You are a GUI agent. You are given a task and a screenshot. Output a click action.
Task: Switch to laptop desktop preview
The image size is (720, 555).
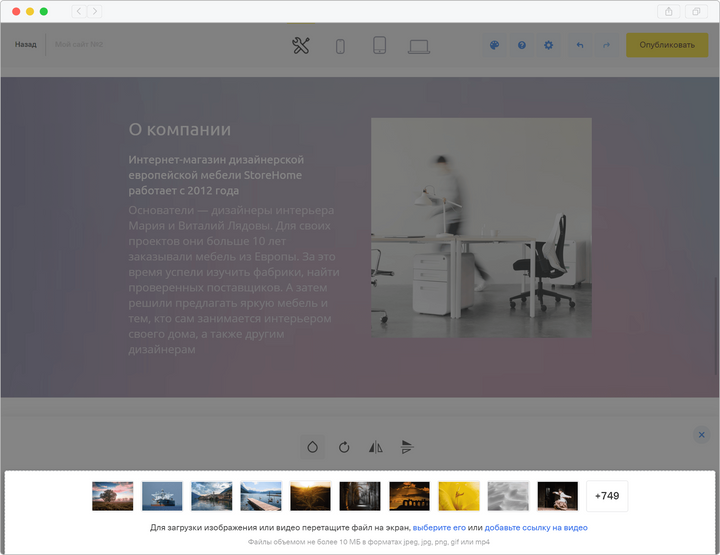pos(419,45)
